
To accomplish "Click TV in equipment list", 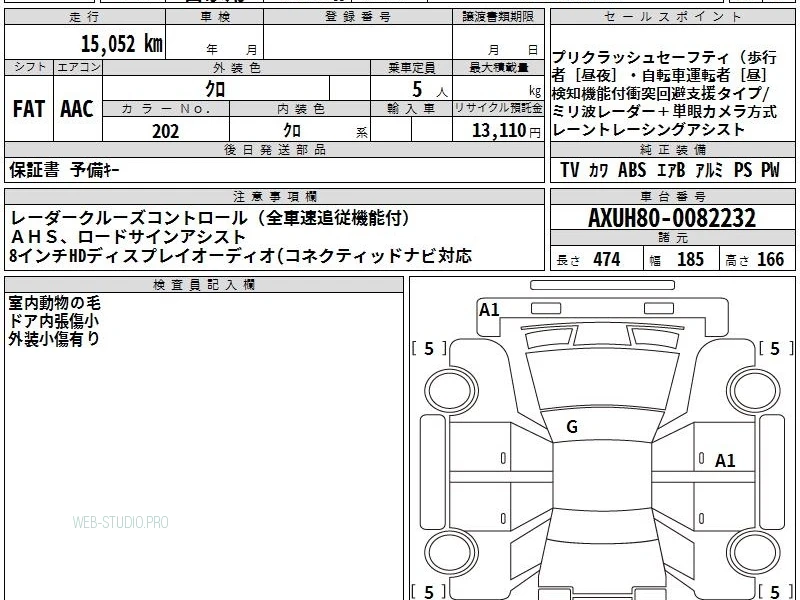I will [569, 170].
